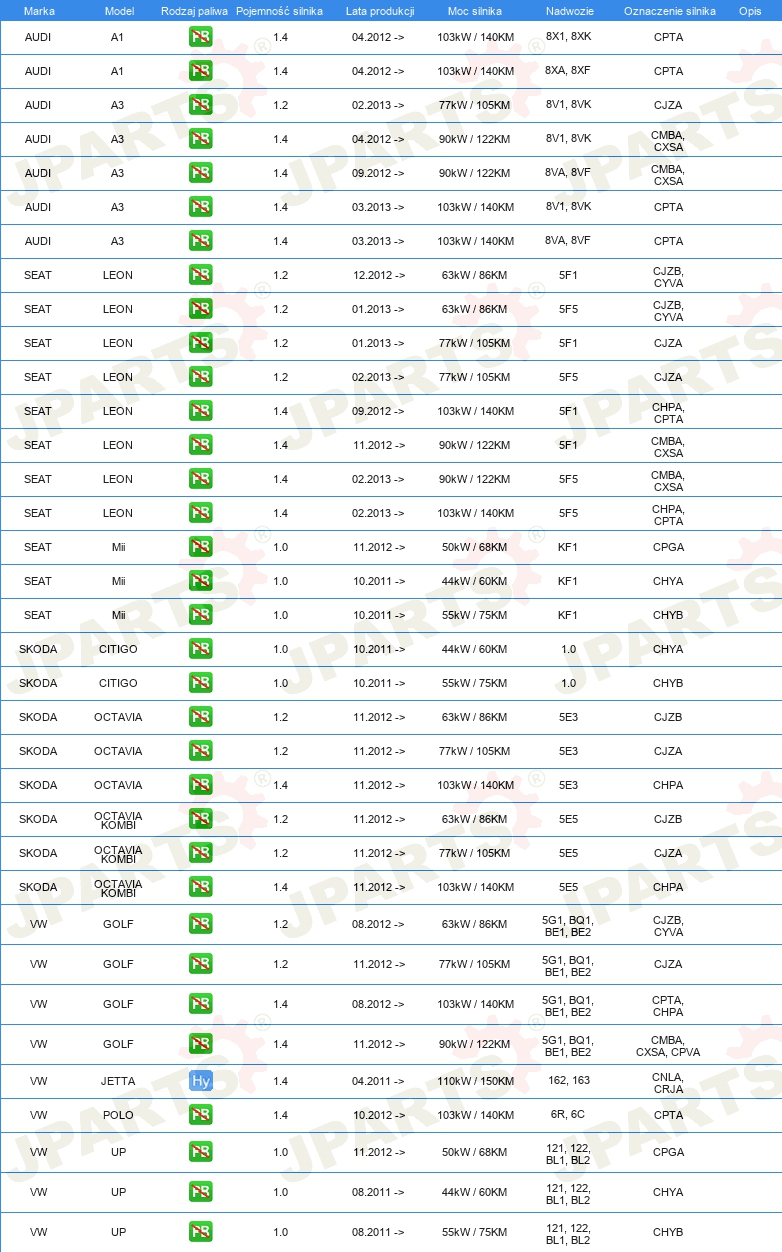The height and width of the screenshot is (1252, 782).
Task: Click fuel icon in VW GOLF 90kW row
Action: [200, 1044]
